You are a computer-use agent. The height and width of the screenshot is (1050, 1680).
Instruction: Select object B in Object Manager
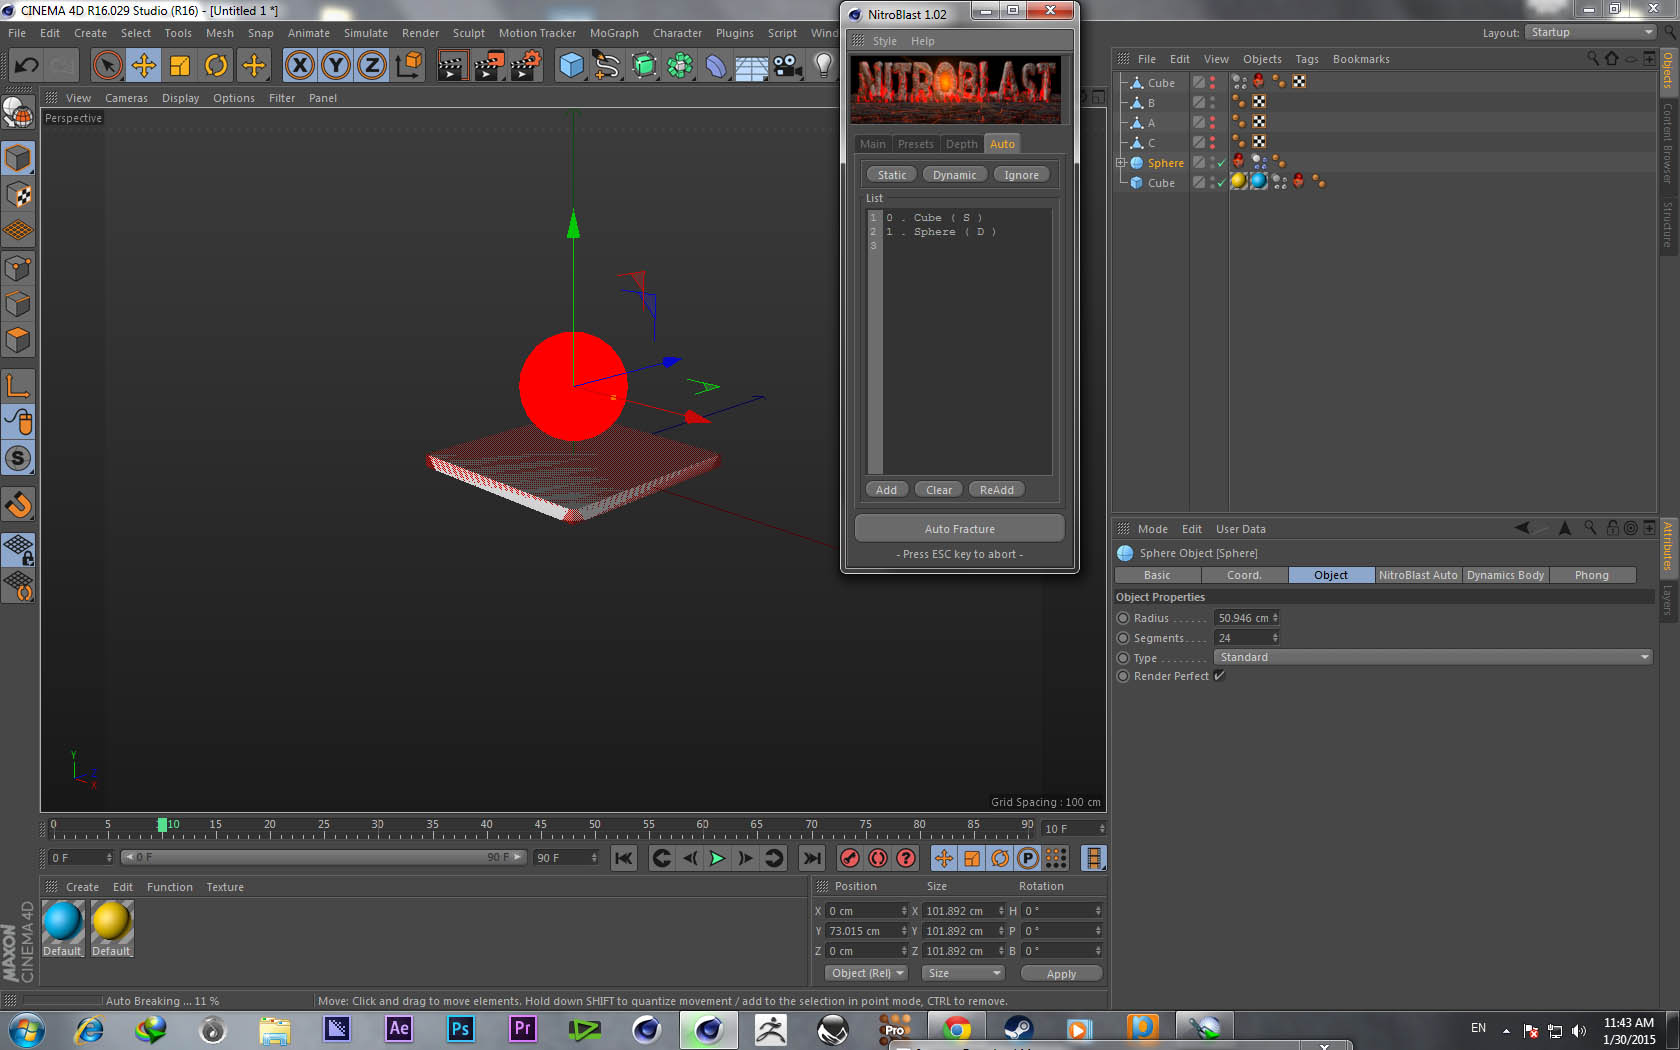click(x=1151, y=103)
